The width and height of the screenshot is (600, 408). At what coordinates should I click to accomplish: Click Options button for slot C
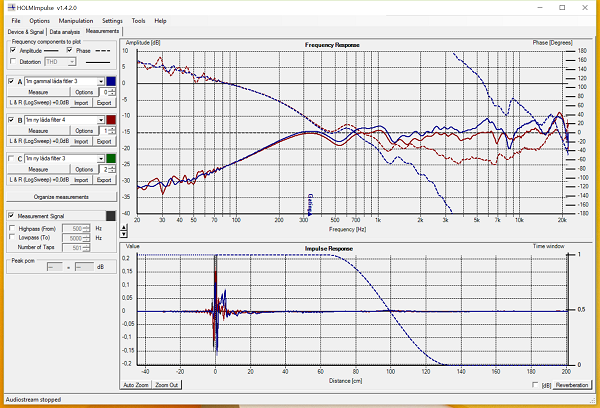[84, 170]
